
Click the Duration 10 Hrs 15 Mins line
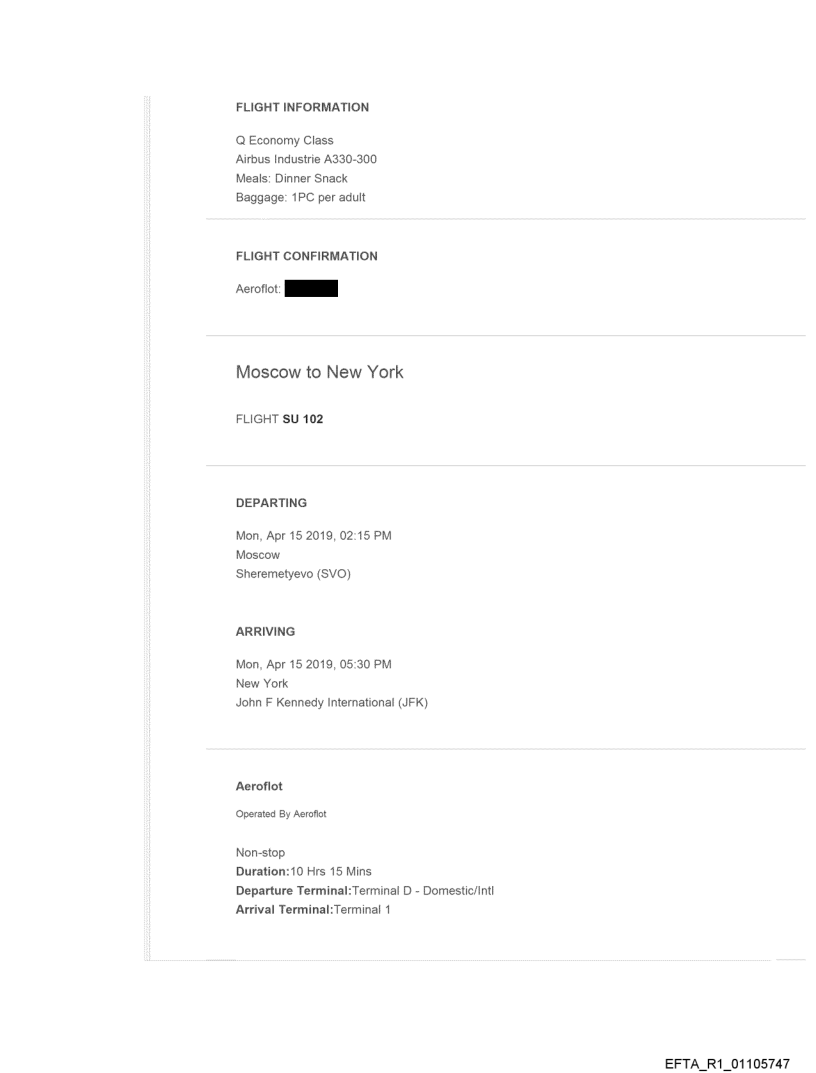point(312,872)
